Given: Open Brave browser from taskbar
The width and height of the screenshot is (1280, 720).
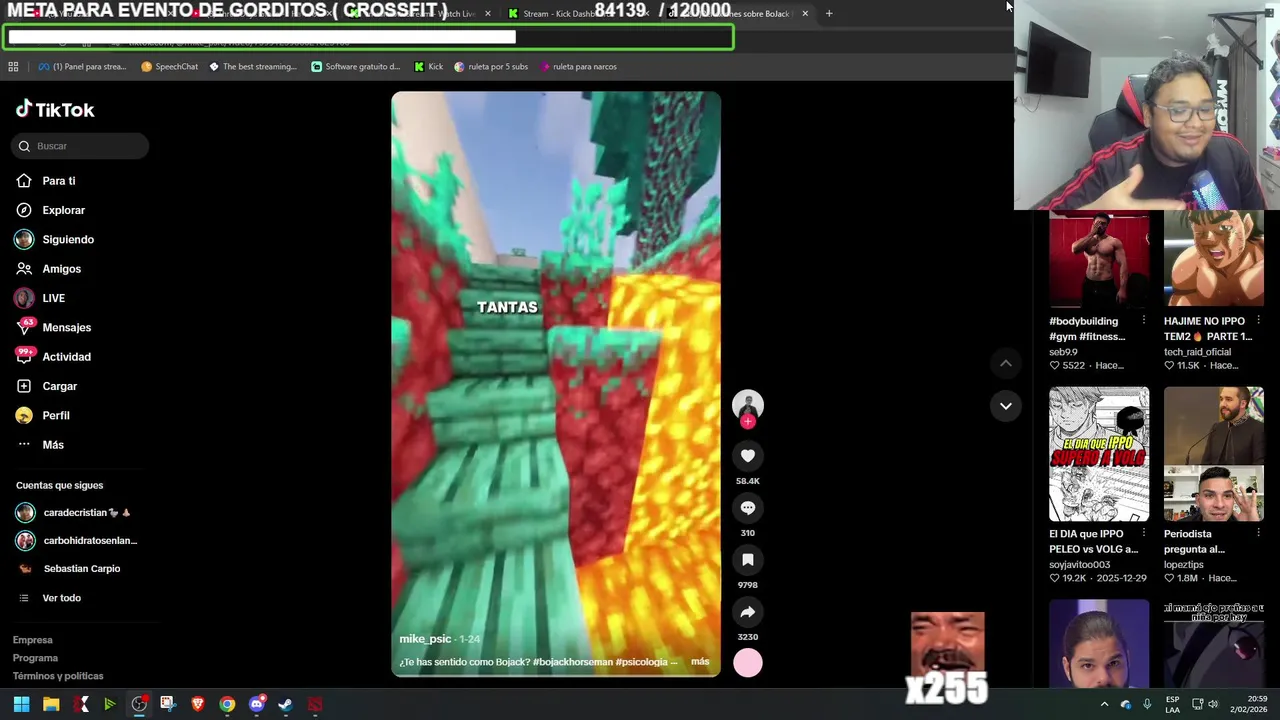Looking at the screenshot, I should tap(197, 704).
